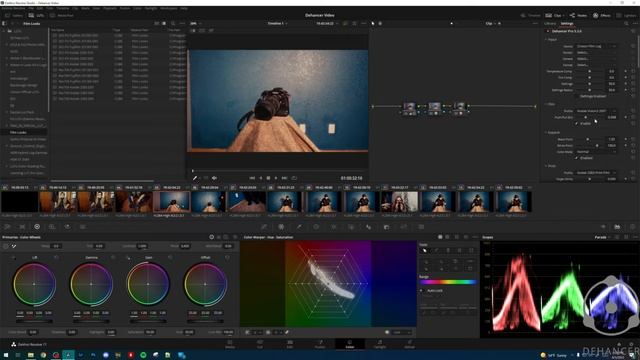Image resolution: width=640 pixels, height=360 pixels.
Task: Reset the Offset color wheel
Action: point(227,258)
